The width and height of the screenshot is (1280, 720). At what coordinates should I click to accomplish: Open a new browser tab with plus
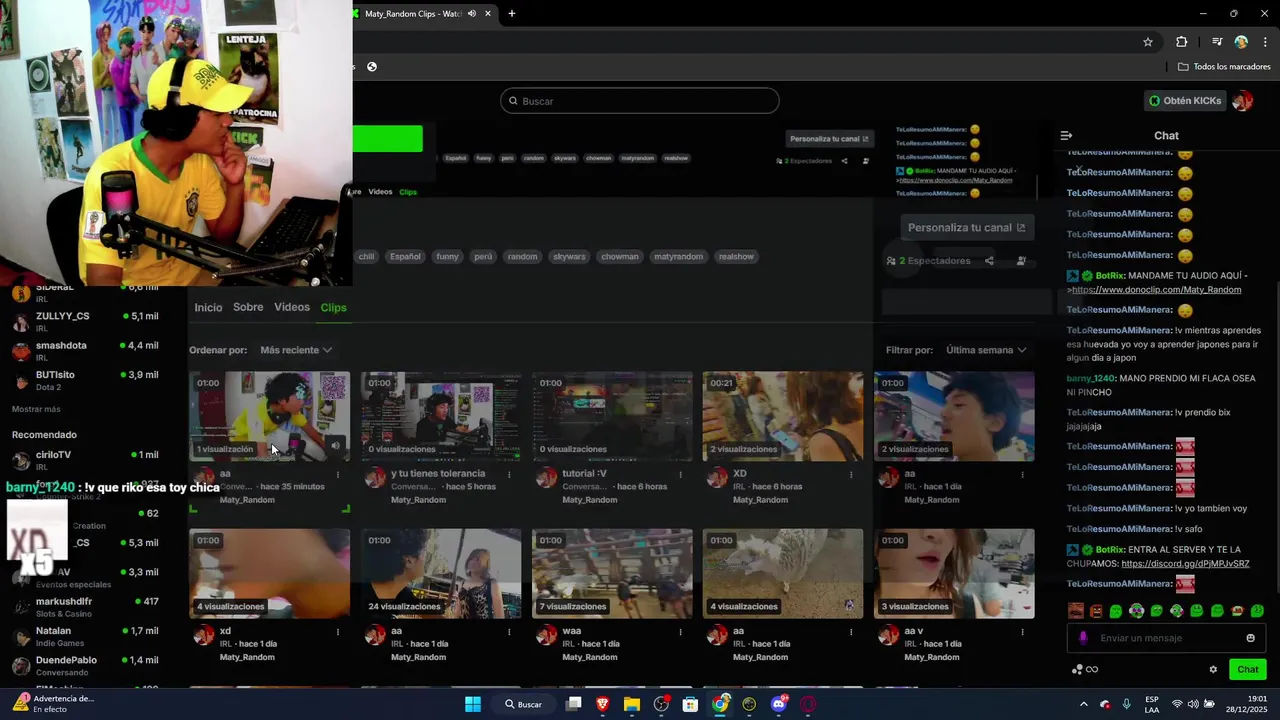point(511,14)
